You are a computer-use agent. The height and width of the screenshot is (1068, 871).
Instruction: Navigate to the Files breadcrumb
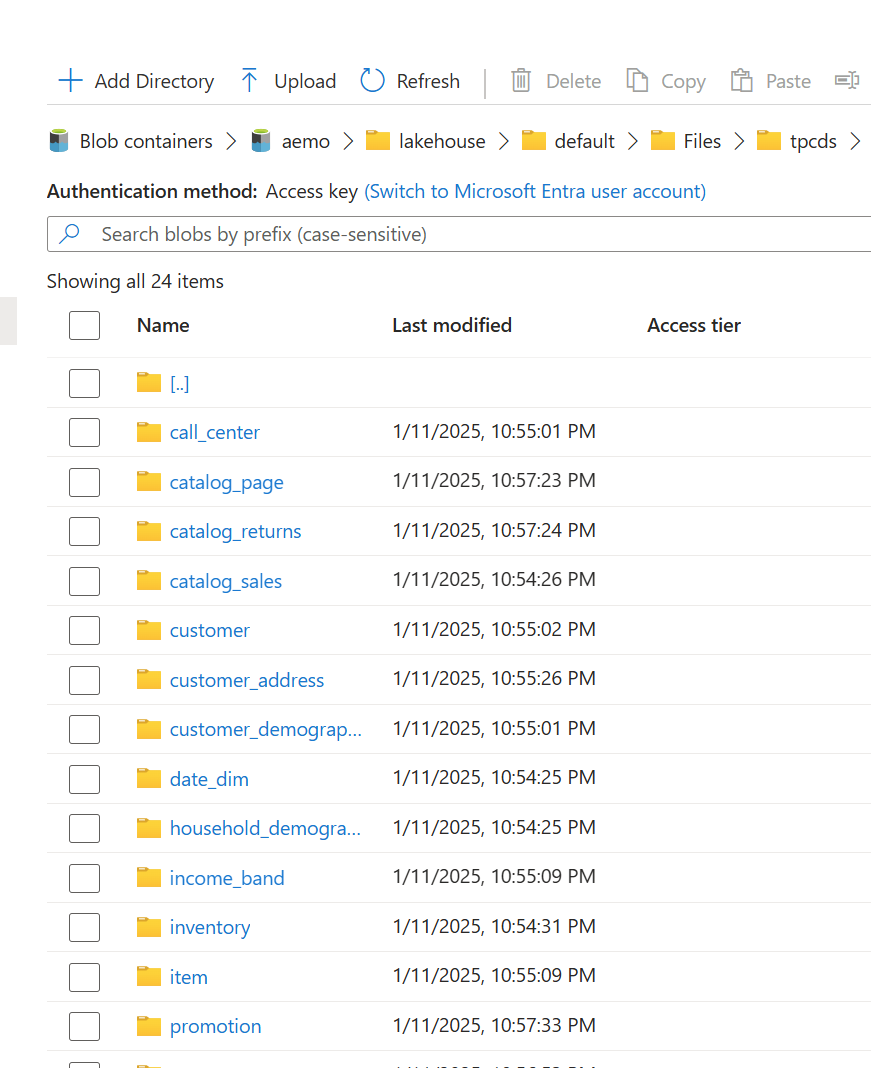(x=701, y=141)
